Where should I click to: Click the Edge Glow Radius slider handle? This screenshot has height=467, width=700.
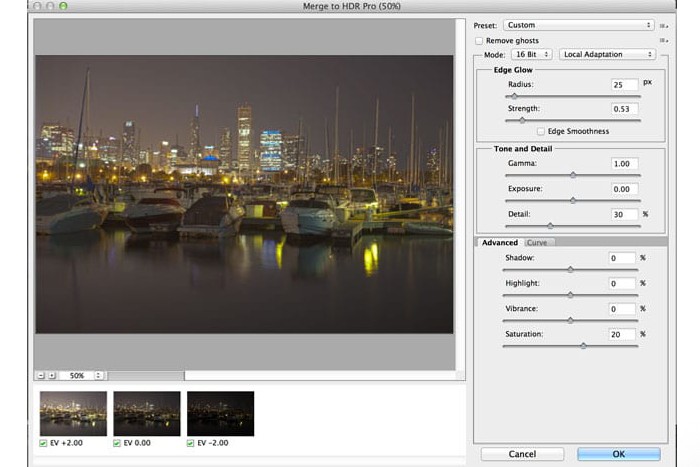[514, 96]
